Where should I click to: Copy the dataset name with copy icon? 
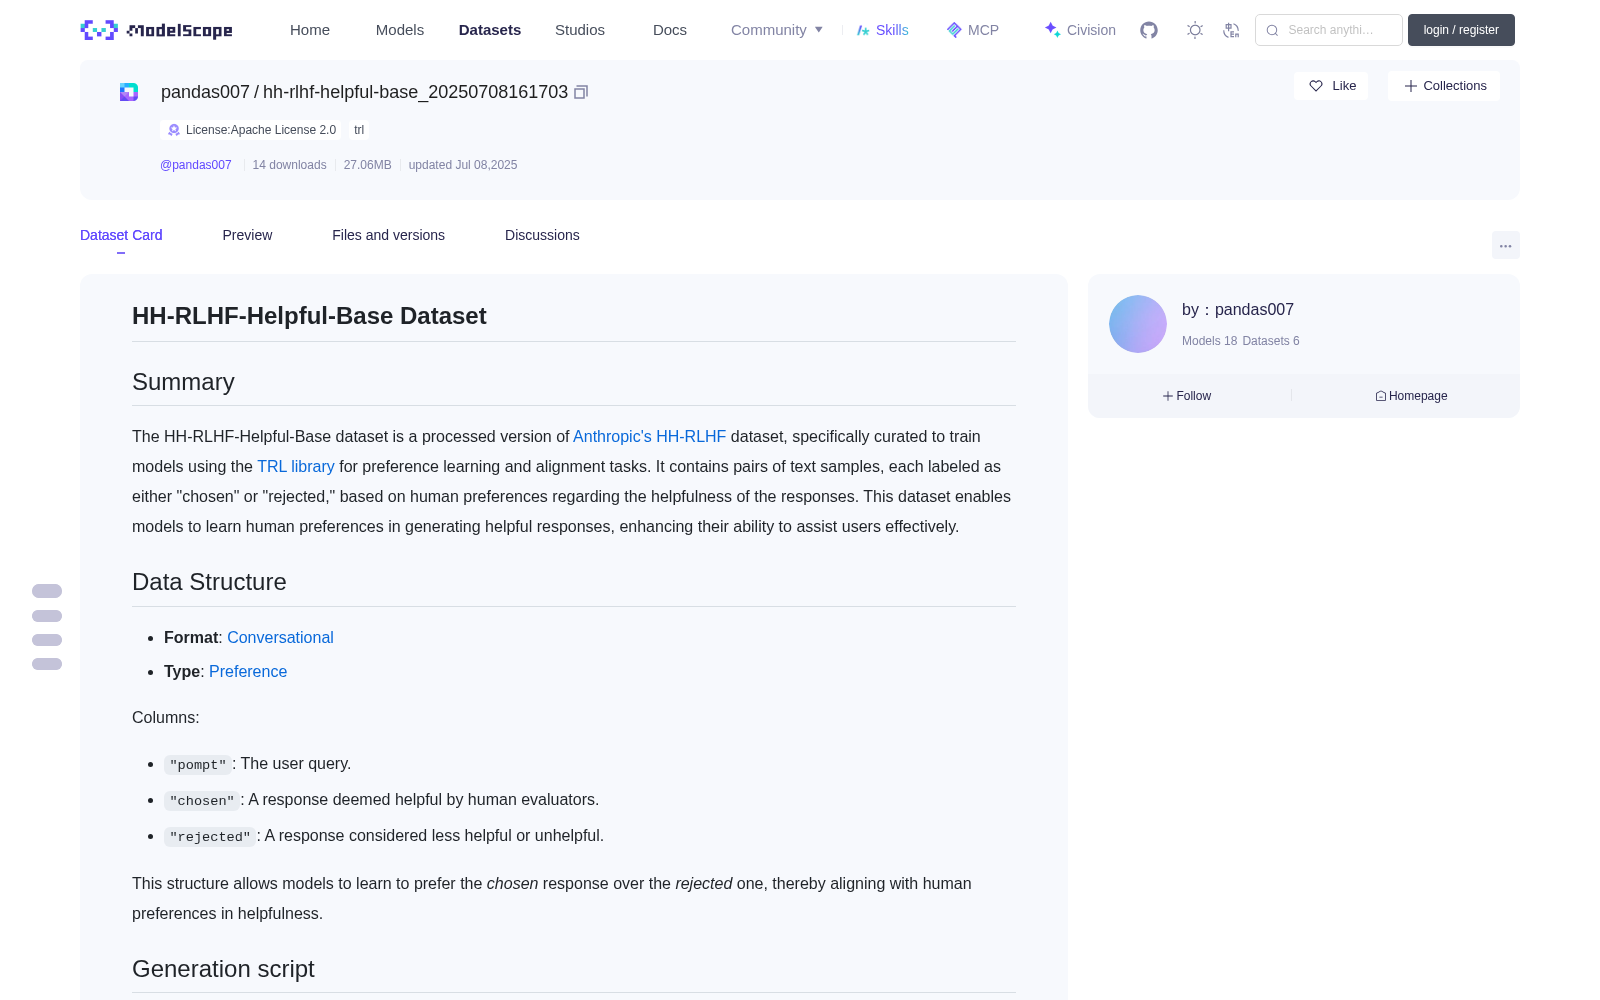click(x=581, y=92)
